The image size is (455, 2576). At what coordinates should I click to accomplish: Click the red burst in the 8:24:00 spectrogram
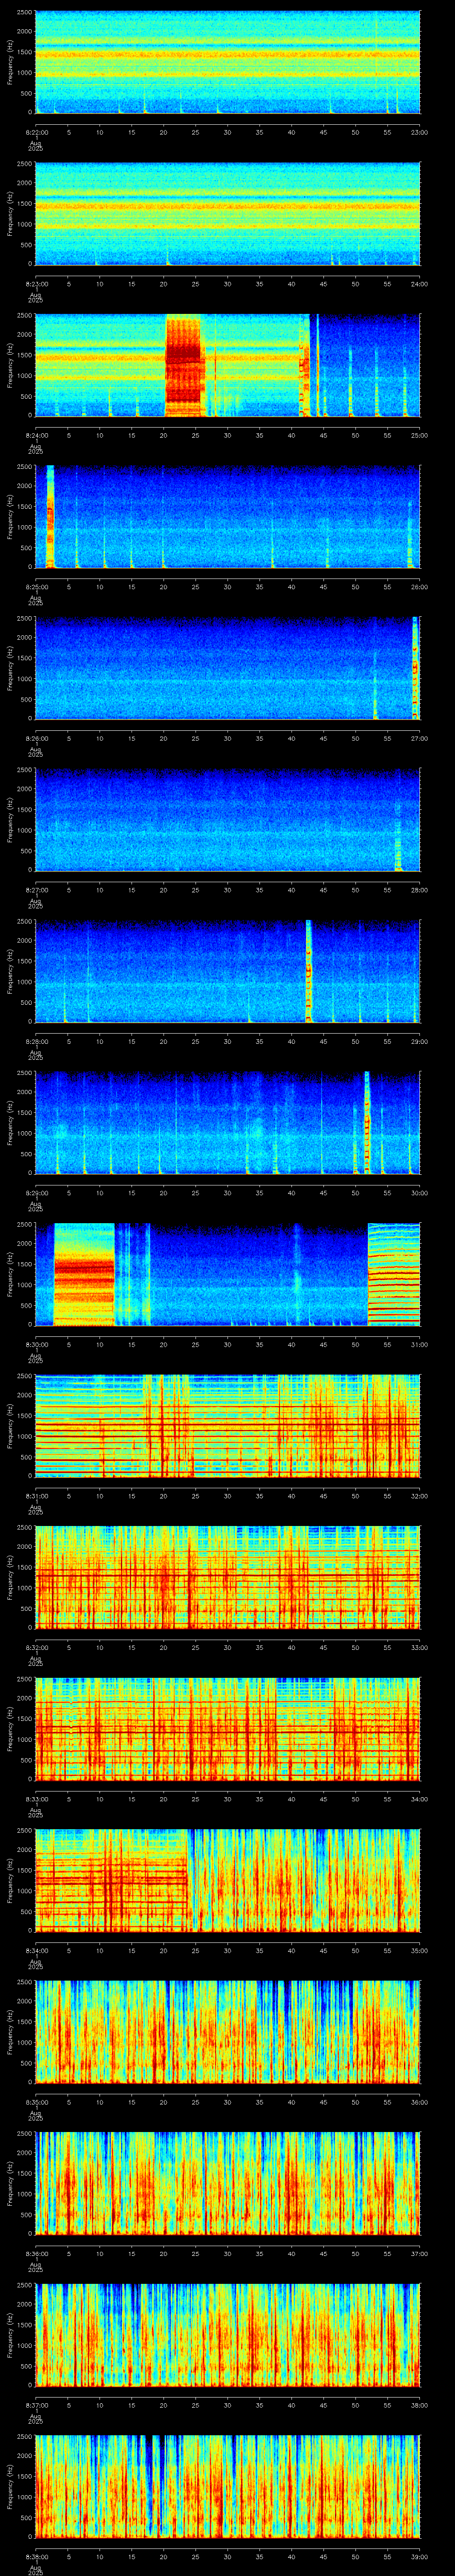click(183, 365)
